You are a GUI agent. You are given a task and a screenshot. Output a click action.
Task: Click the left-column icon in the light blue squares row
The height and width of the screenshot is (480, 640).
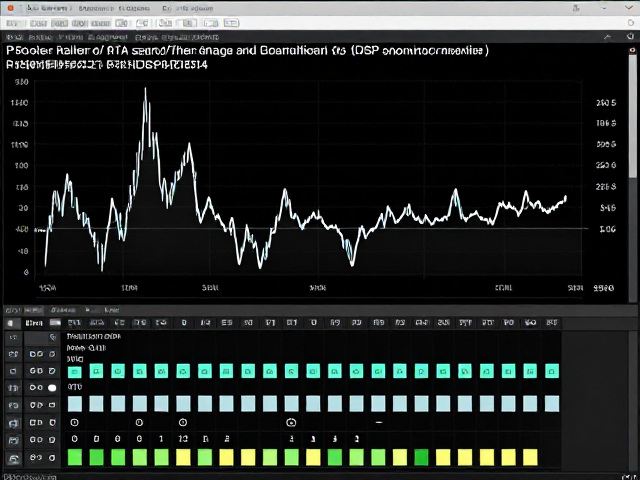(x=13, y=405)
